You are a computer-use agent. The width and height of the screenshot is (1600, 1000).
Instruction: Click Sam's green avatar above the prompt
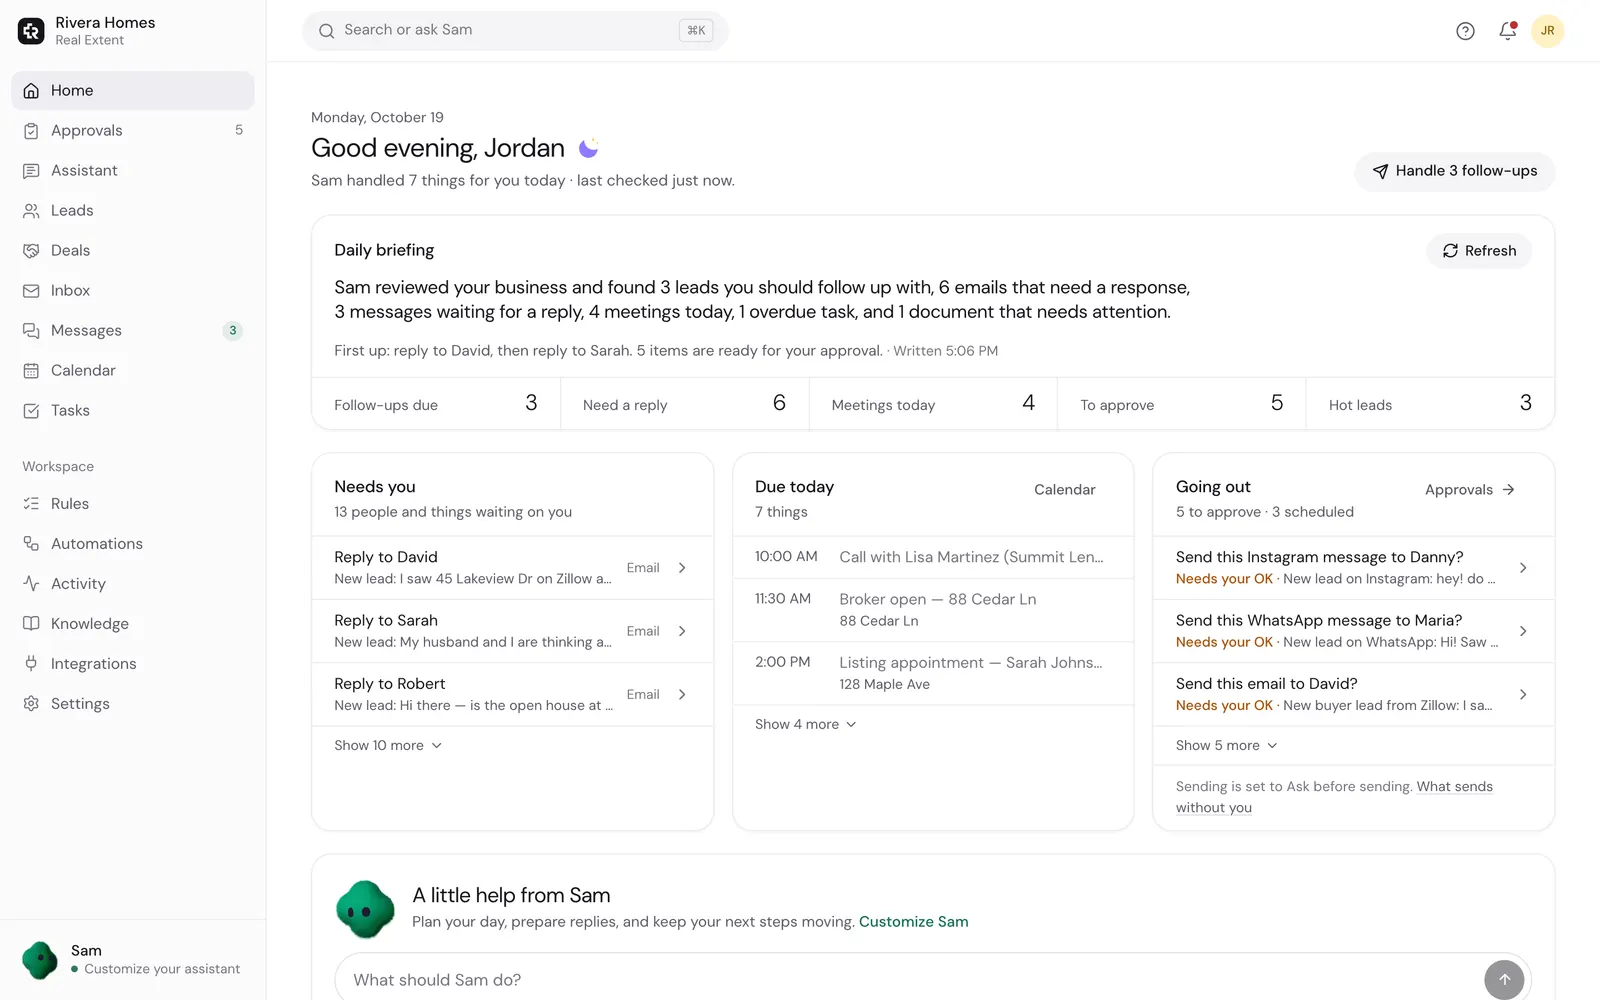pos(365,909)
